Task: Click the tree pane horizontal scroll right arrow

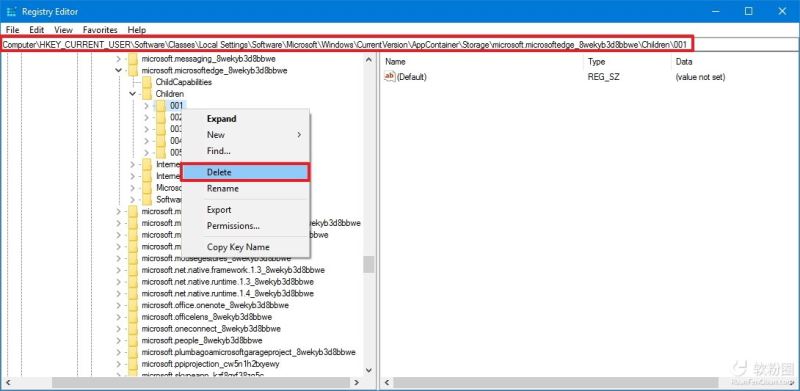Action: [356, 382]
